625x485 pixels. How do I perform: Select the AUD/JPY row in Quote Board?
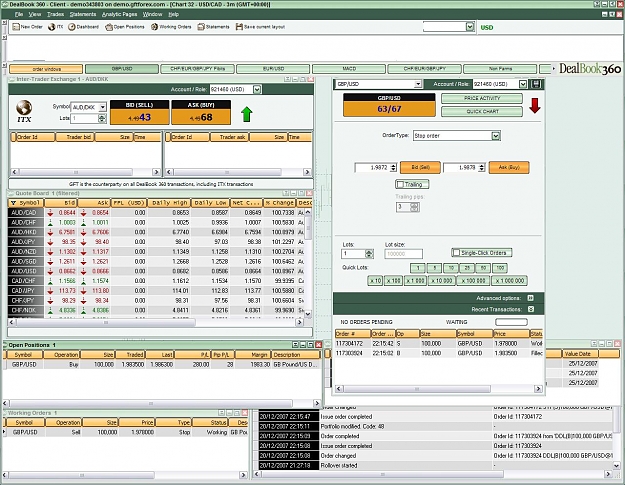tap(157, 242)
